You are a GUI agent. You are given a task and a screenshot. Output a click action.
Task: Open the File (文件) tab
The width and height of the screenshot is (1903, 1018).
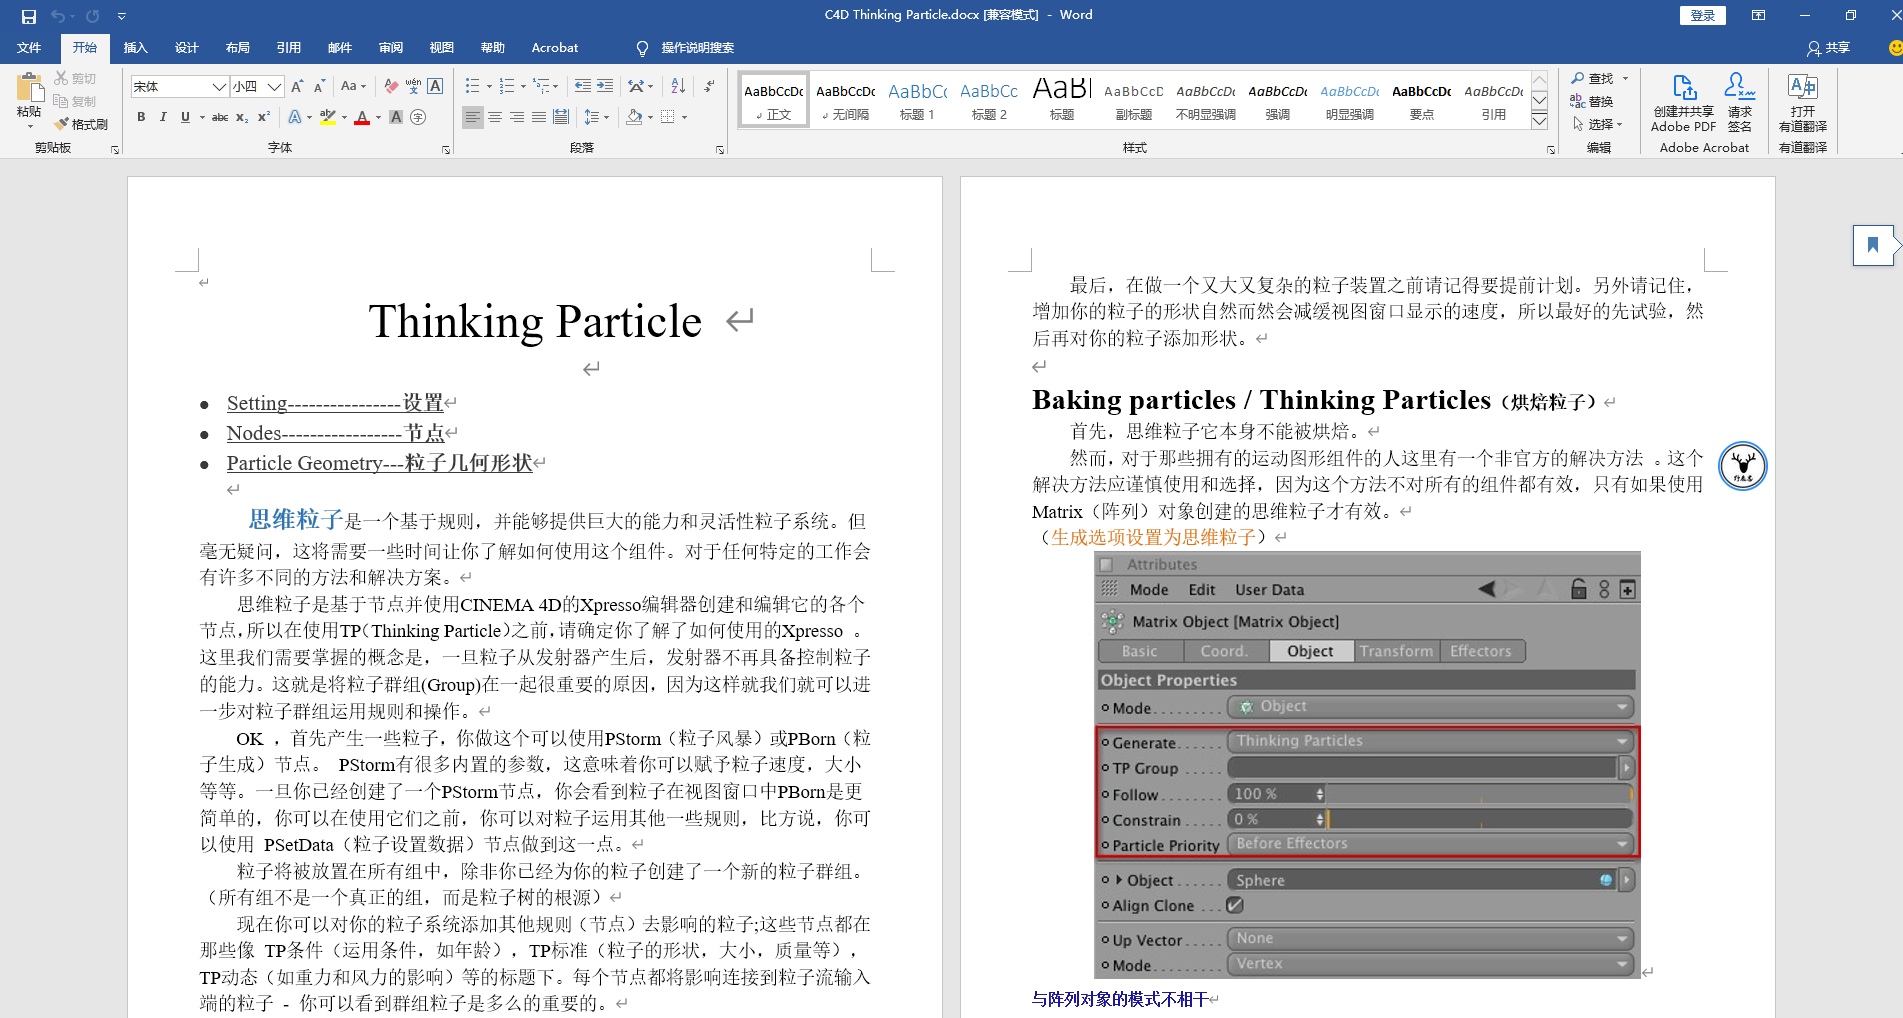click(x=29, y=47)
